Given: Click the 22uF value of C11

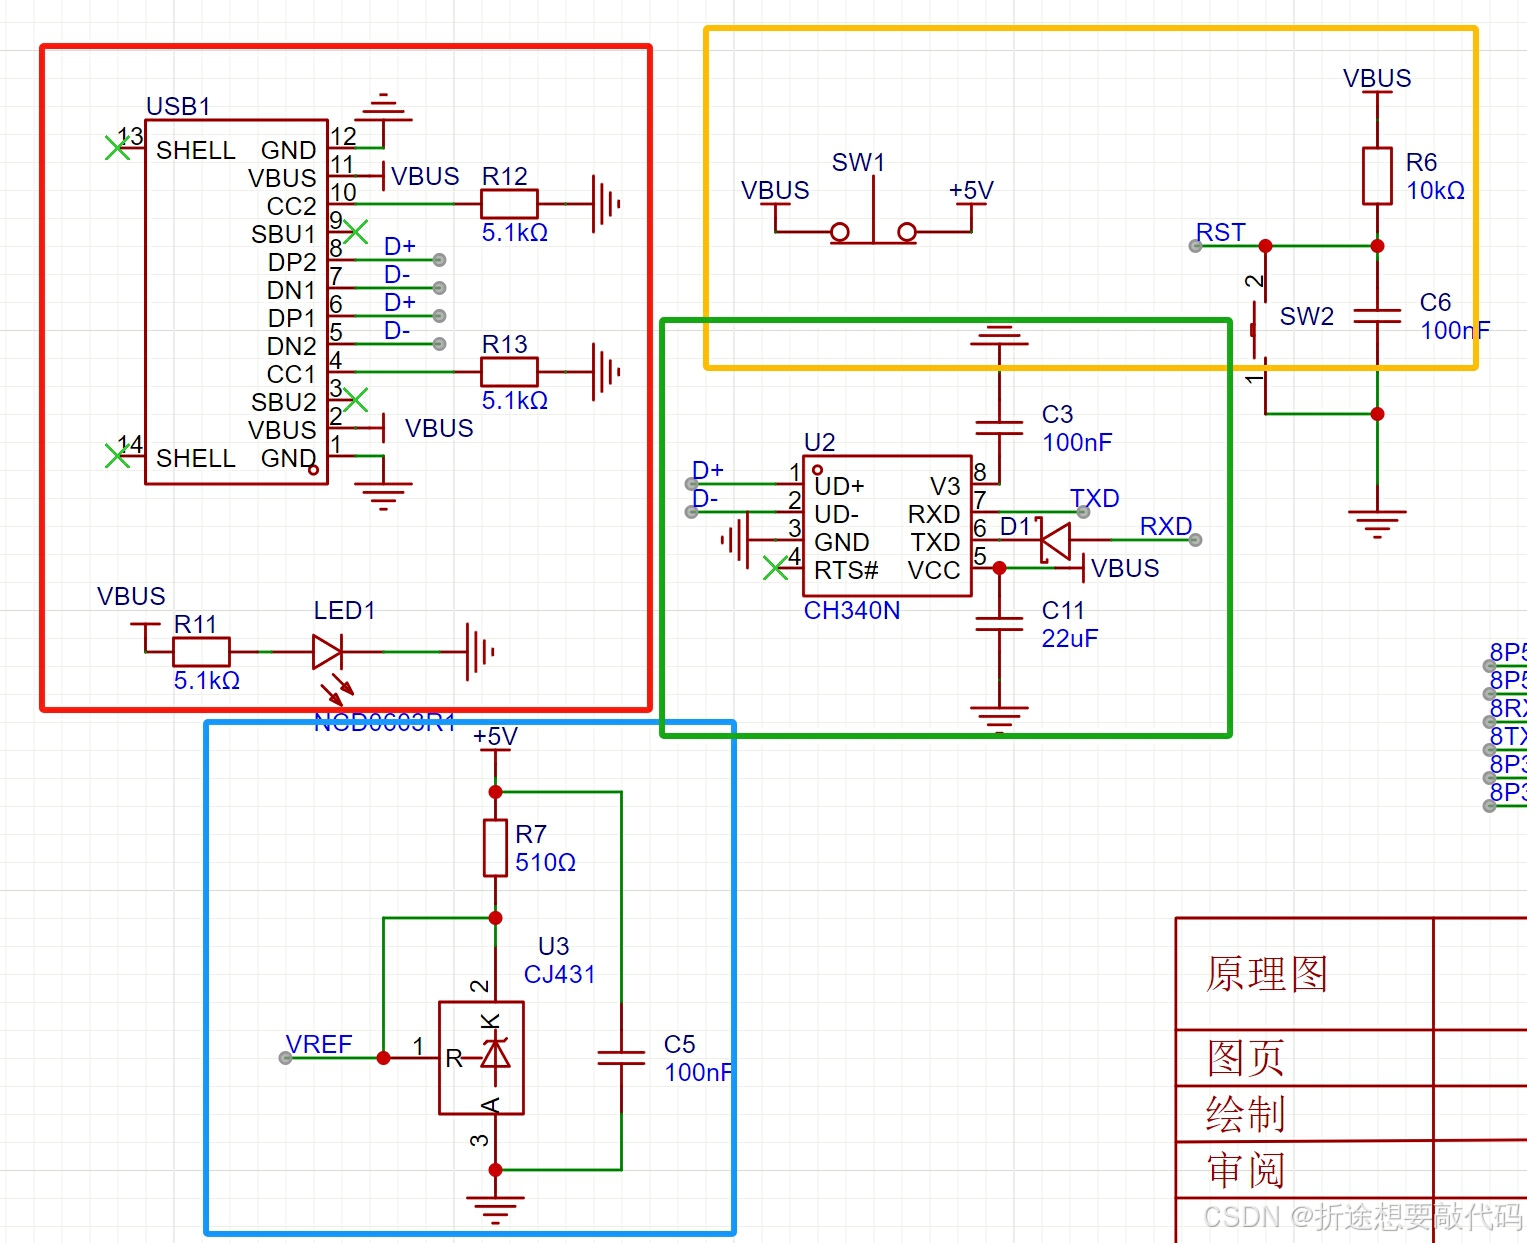Looking at the screenshot, I should [1070, 638].
